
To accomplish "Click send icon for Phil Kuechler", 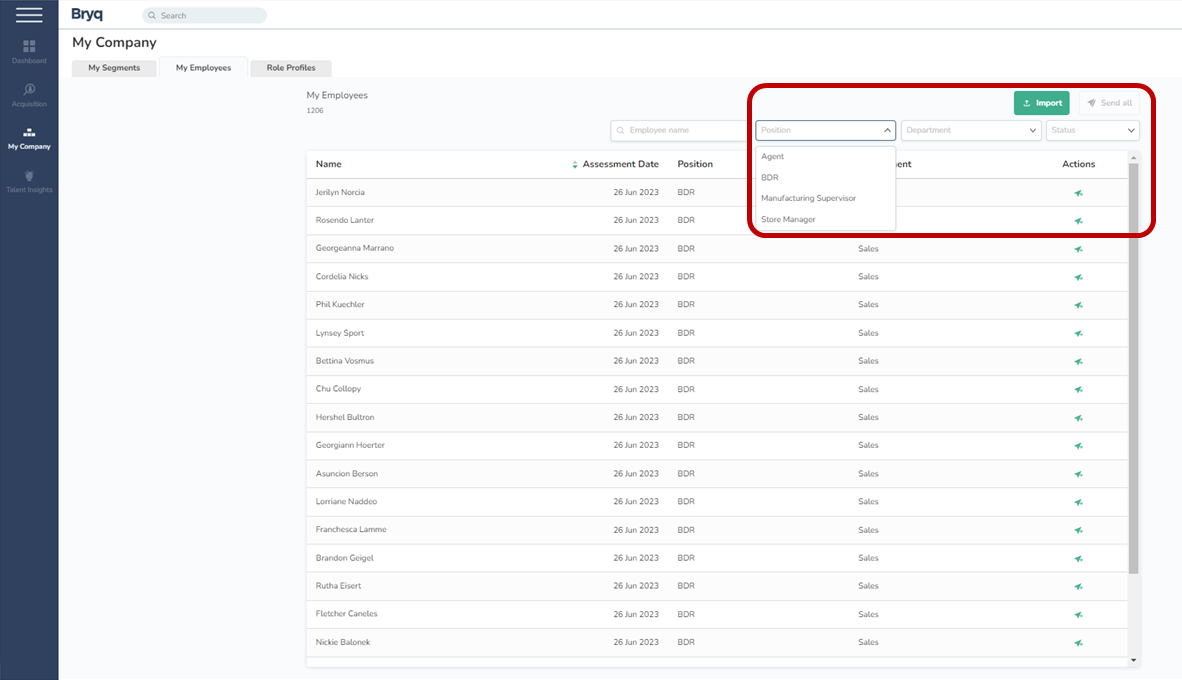I will pyautogui.click(x=1078, y=305).
